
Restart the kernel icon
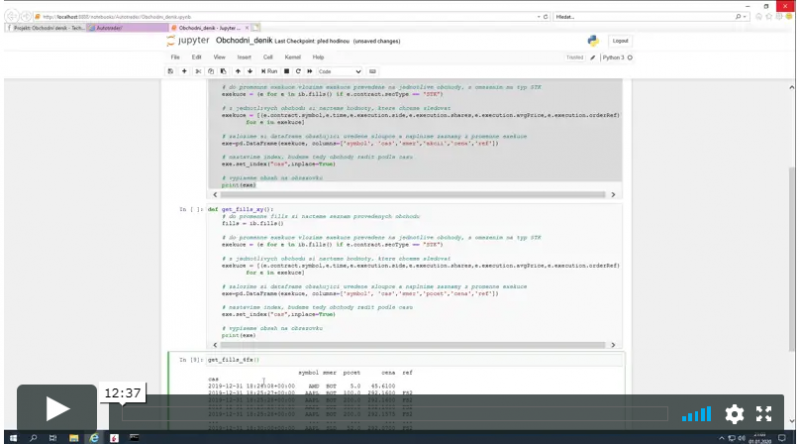[298, 71]
